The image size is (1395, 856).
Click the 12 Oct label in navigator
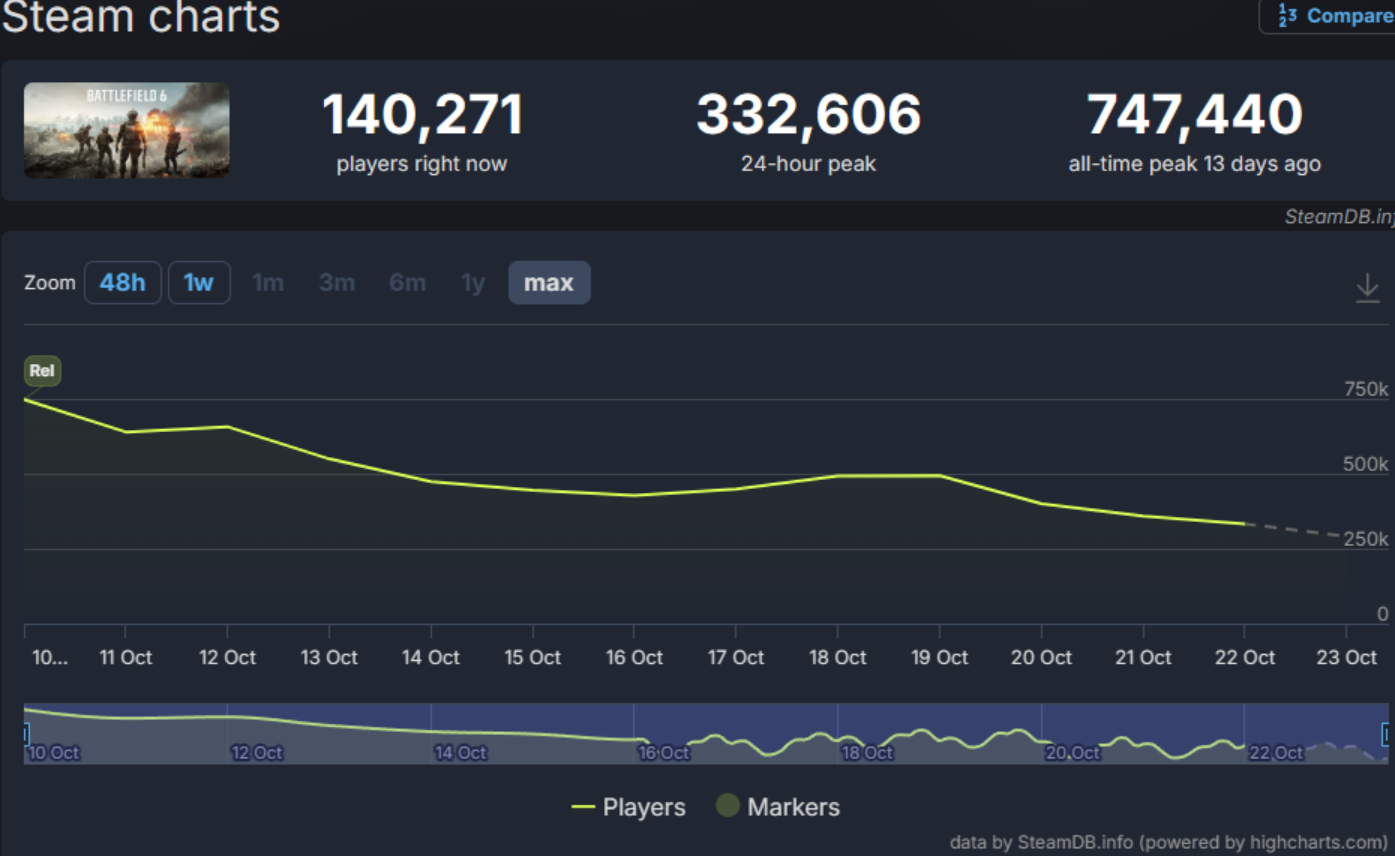pos(257,752)
